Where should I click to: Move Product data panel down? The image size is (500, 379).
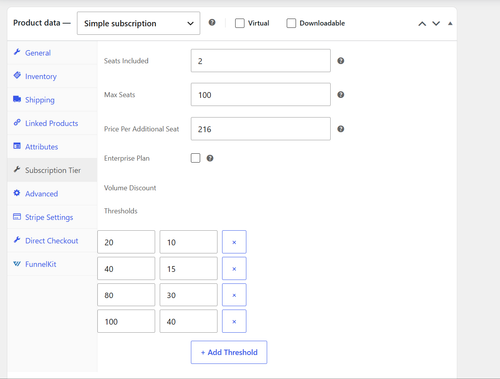[436, 23]
